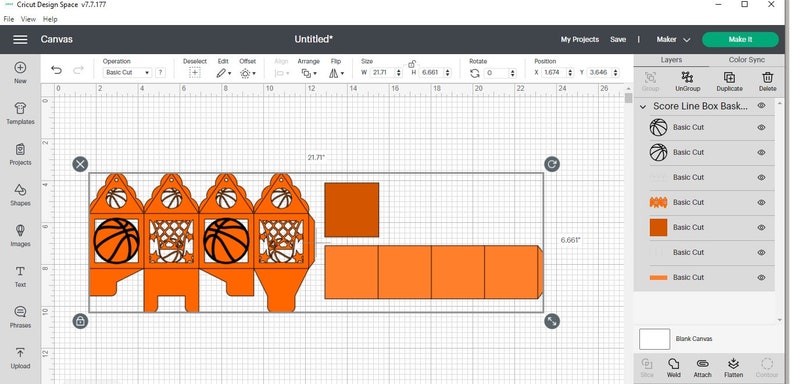Click the X position input field
Screen dimensions: 794x384
[554, 72]
